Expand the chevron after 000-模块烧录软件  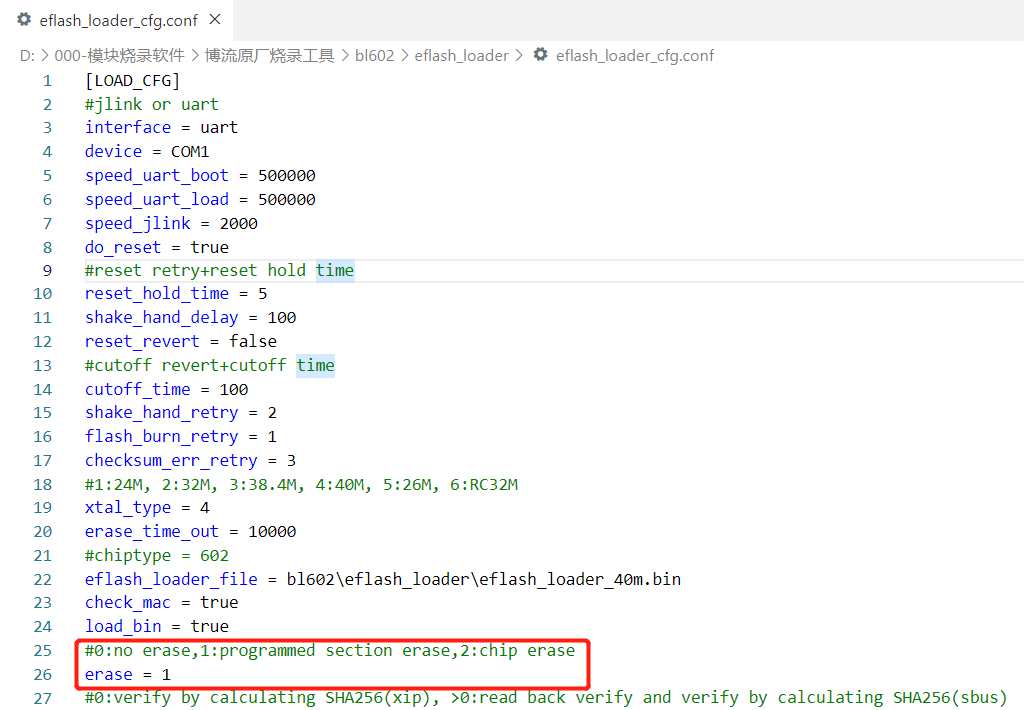coord(195,56)
